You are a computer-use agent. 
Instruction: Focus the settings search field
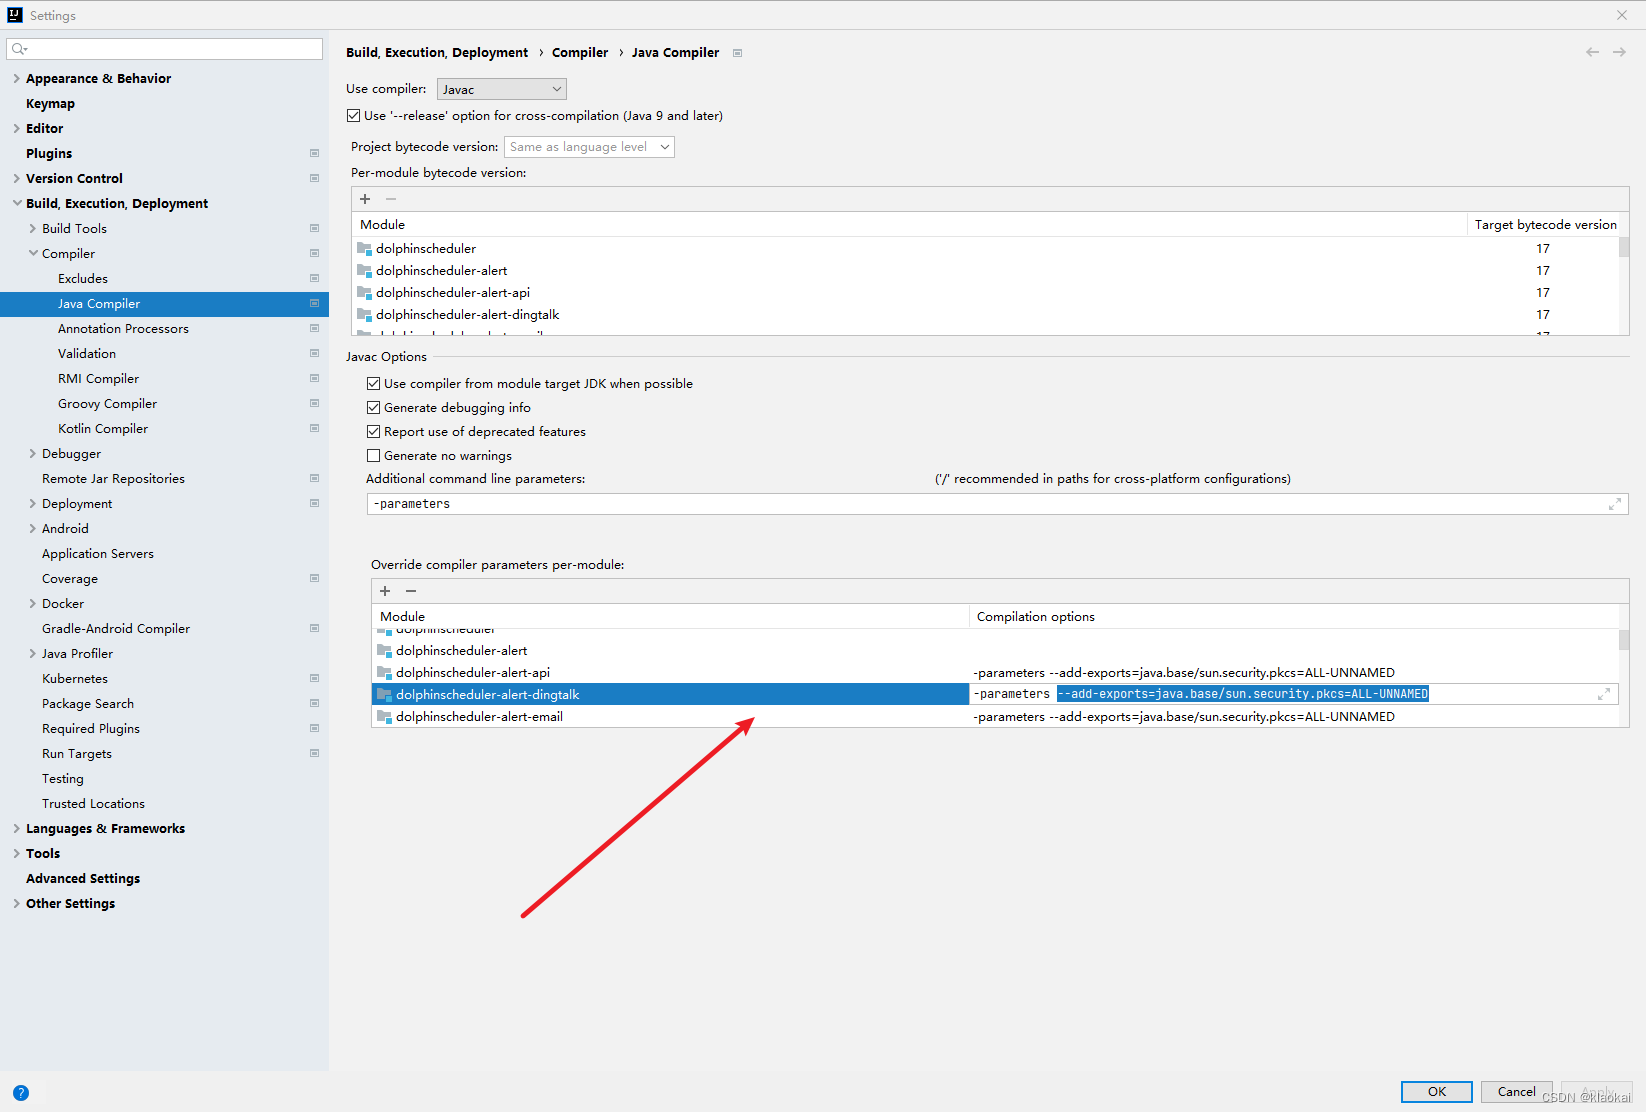[165, 48]
